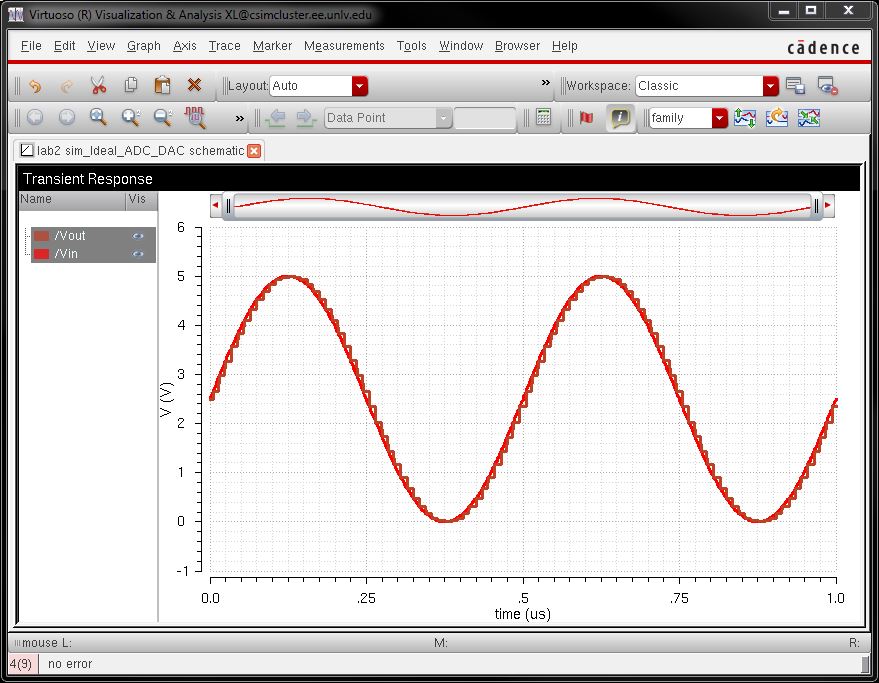Click the Name column header
The image size is (879, 683).
pos(70,200)
